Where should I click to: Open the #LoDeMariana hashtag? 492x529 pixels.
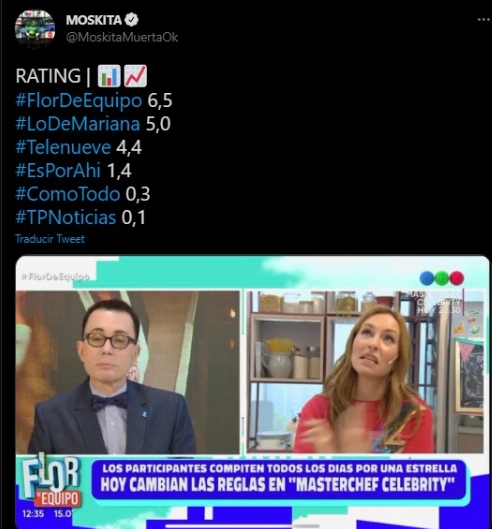click(x=78, y=124)
